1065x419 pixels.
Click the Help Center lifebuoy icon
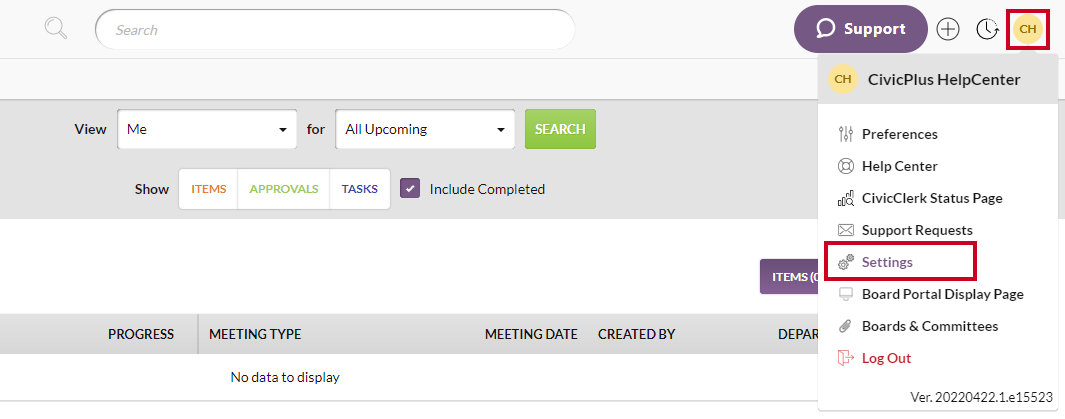coord(846,166)
